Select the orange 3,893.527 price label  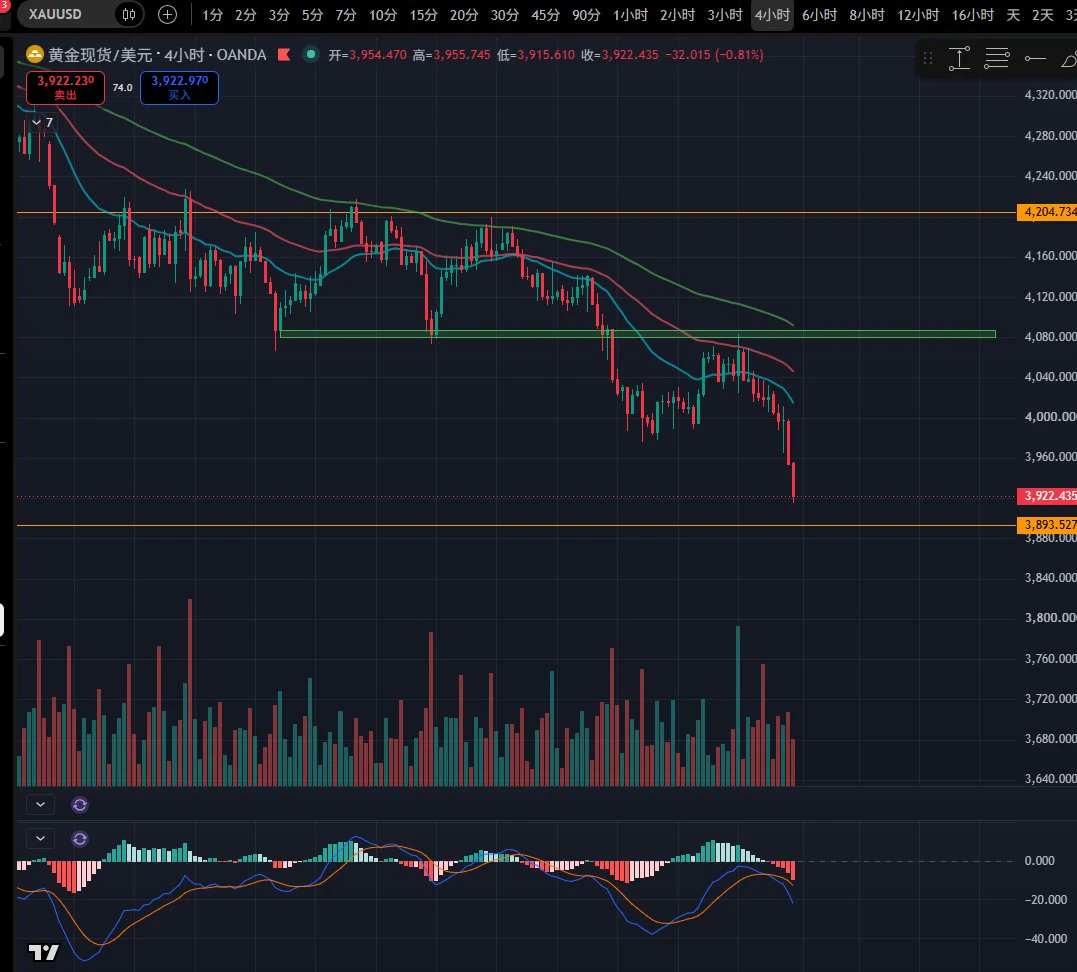(x=1047, y=525)
